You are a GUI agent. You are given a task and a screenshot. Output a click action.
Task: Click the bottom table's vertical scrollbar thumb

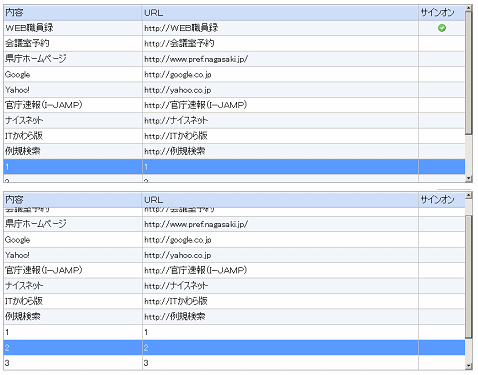click(x=469, y=277)
